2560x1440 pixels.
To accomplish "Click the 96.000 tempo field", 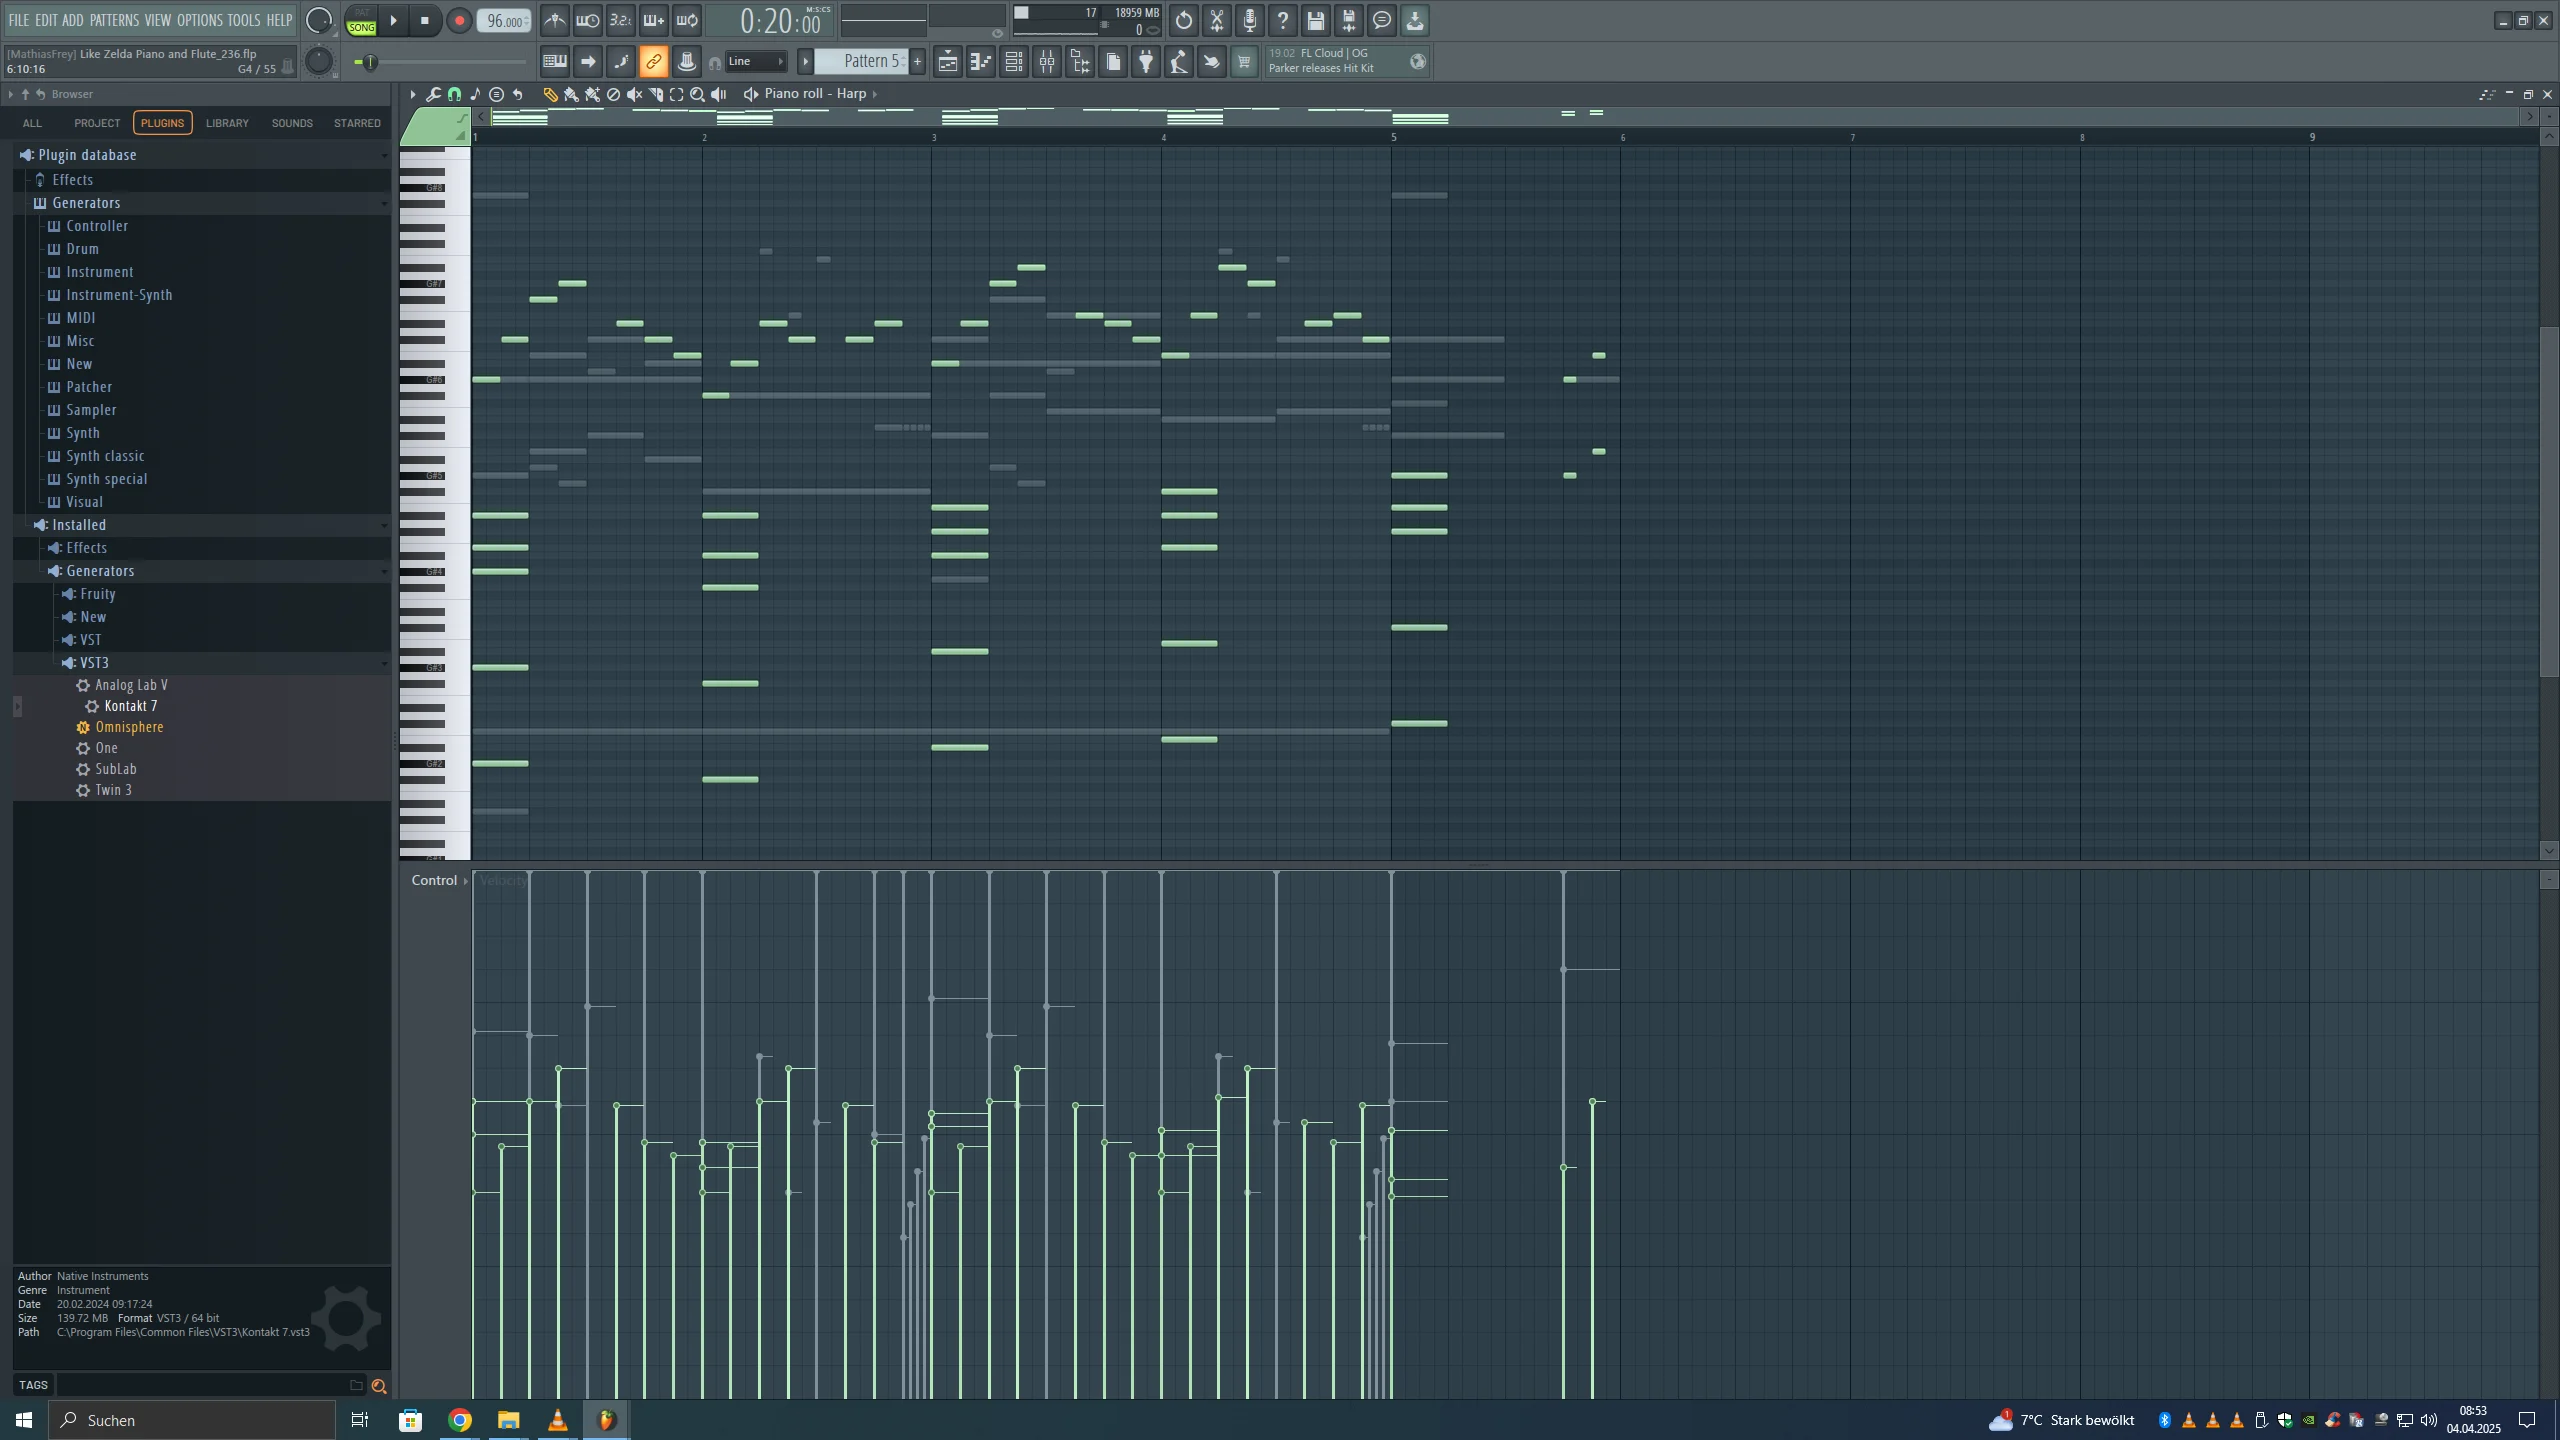I will tap(505, 21).
